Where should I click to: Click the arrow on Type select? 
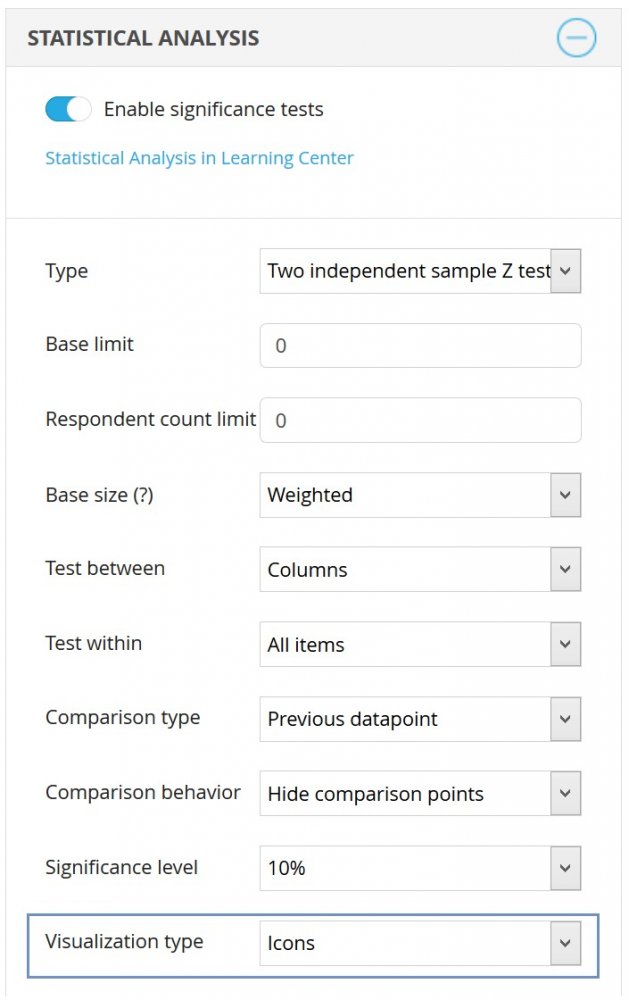[566, 271]
